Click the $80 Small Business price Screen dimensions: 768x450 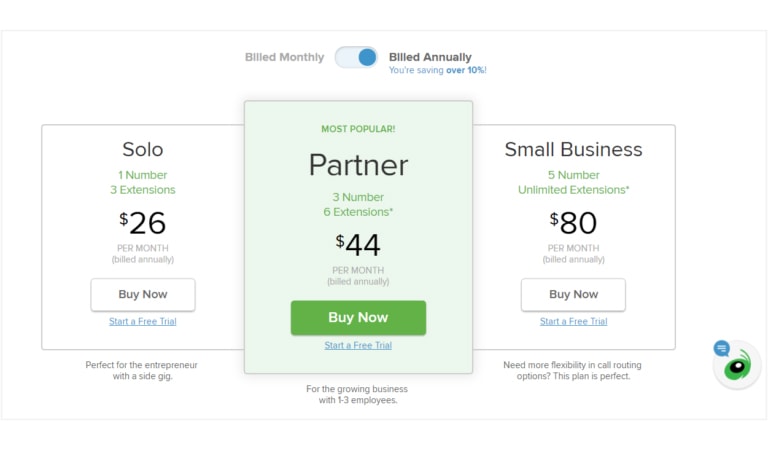click(573, 223)
